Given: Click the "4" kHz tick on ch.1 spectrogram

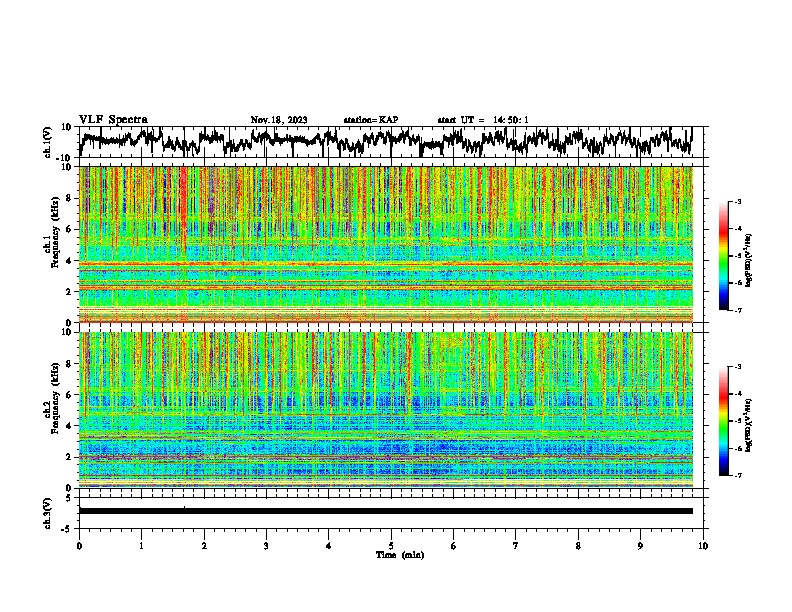Looking at the screenshot, I should tap(69, 261).
